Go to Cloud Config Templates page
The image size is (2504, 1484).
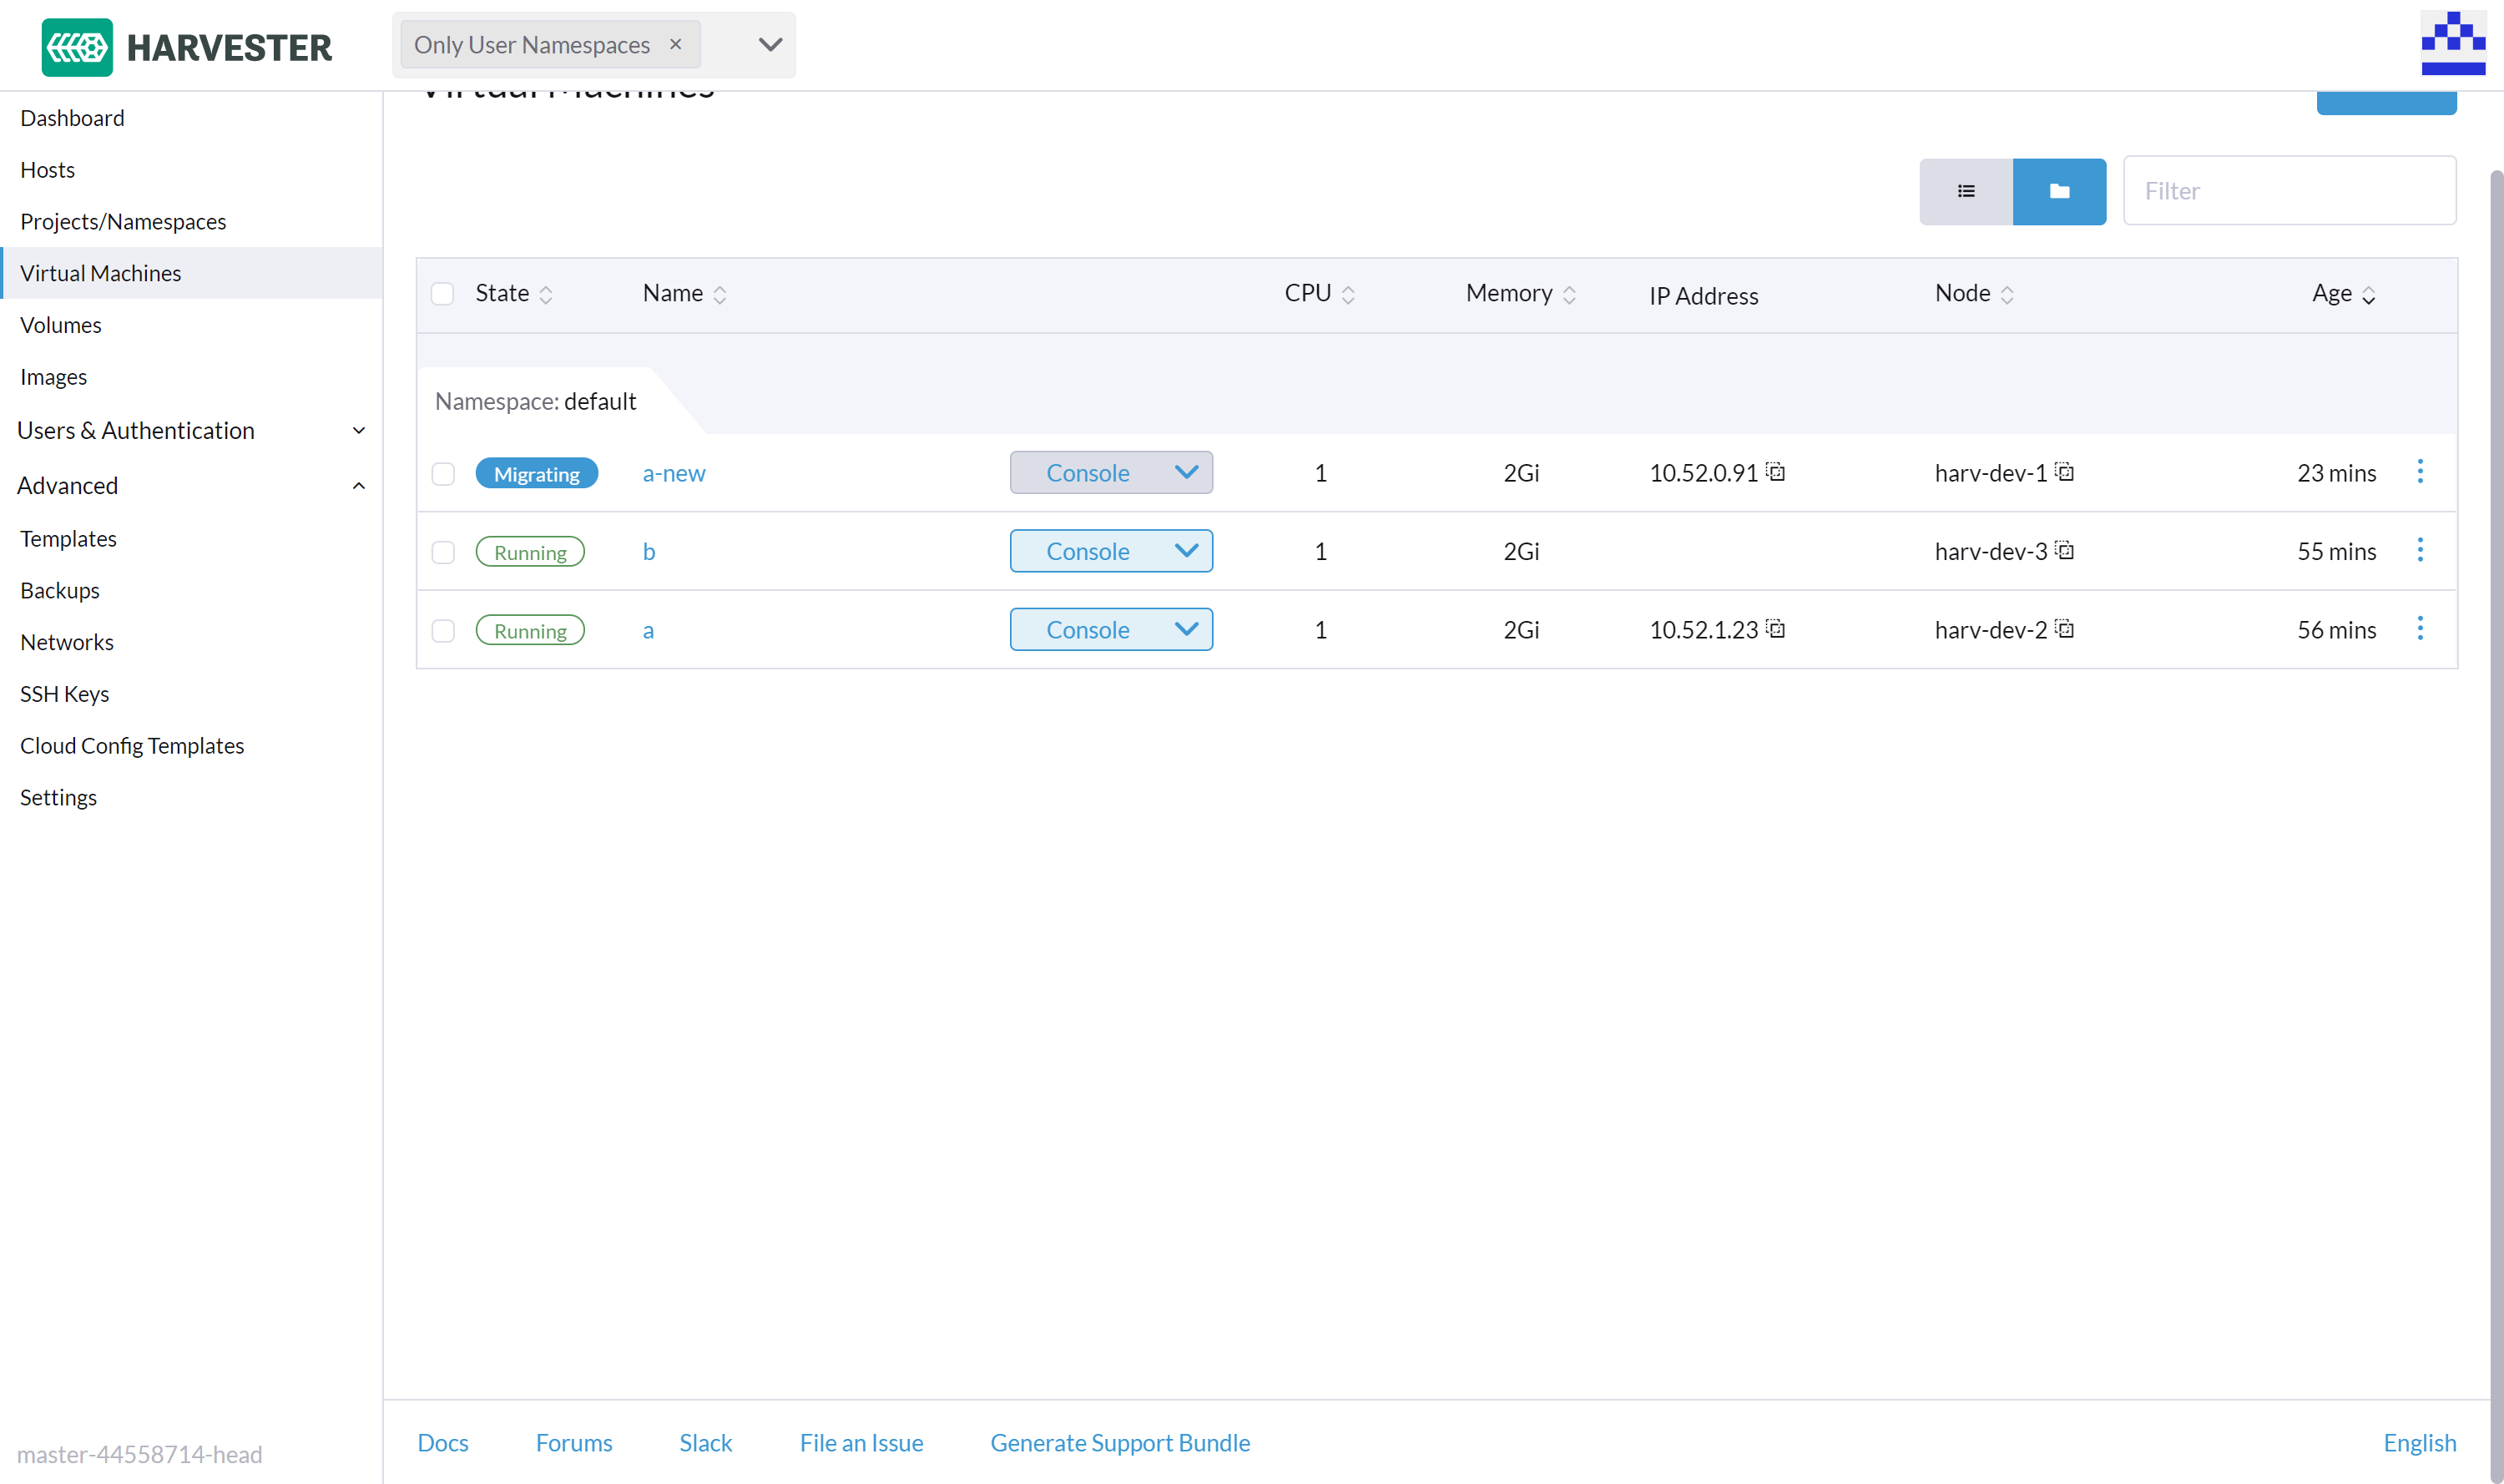pos(132,746)
